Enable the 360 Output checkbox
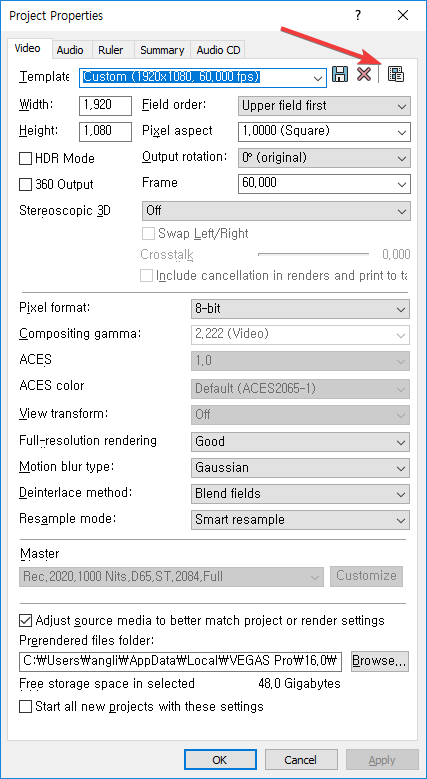 coord(25,185)
